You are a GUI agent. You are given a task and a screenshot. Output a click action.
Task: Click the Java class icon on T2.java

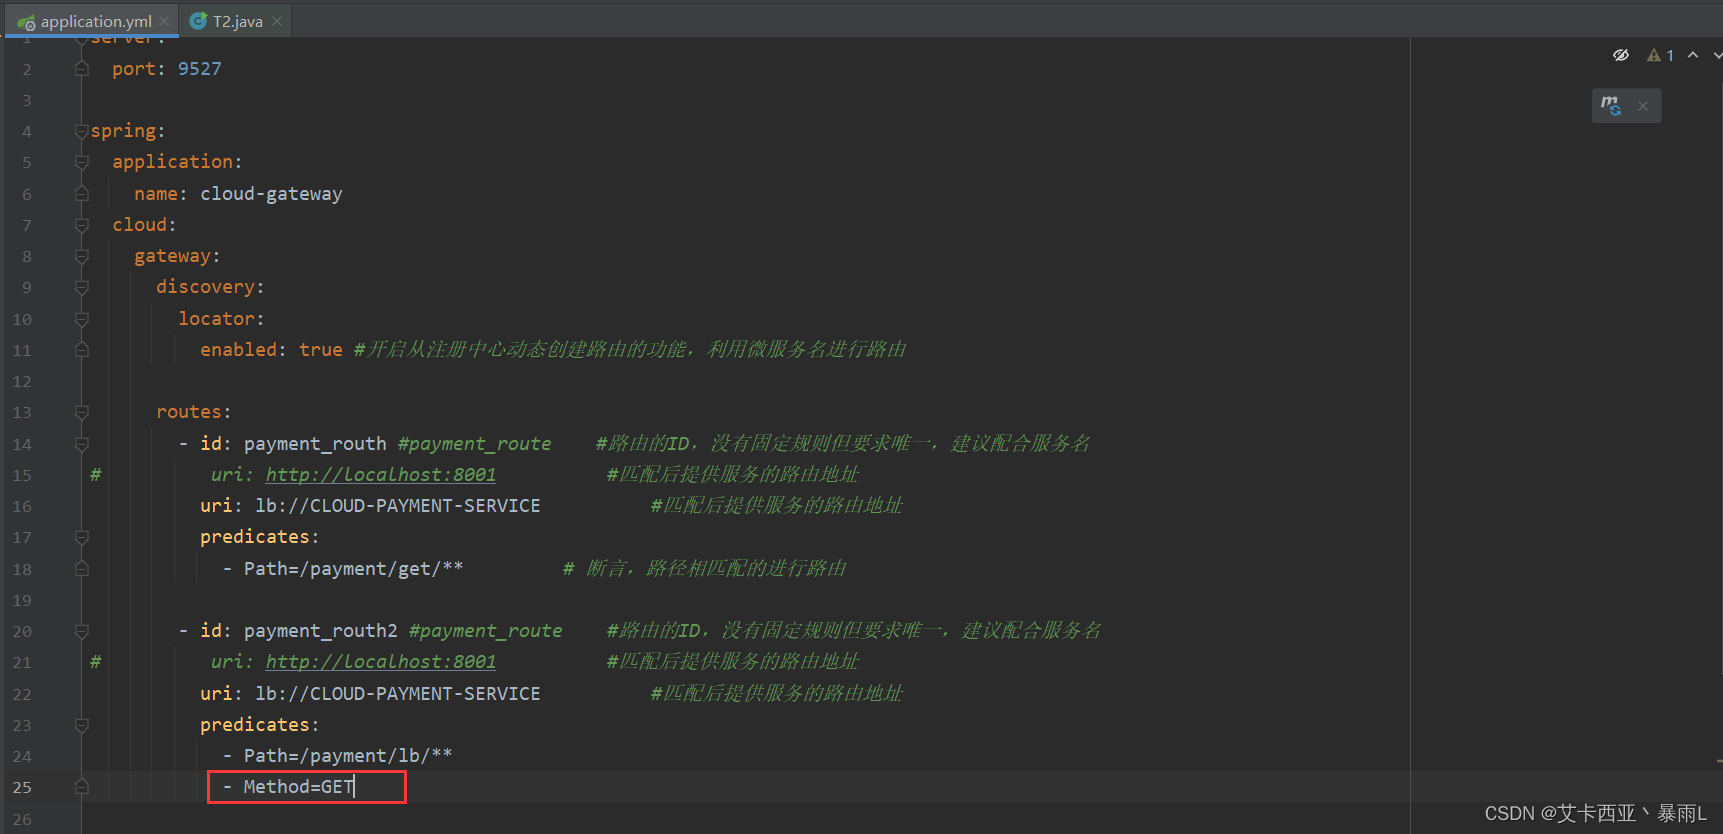click(x=198, y=21)
